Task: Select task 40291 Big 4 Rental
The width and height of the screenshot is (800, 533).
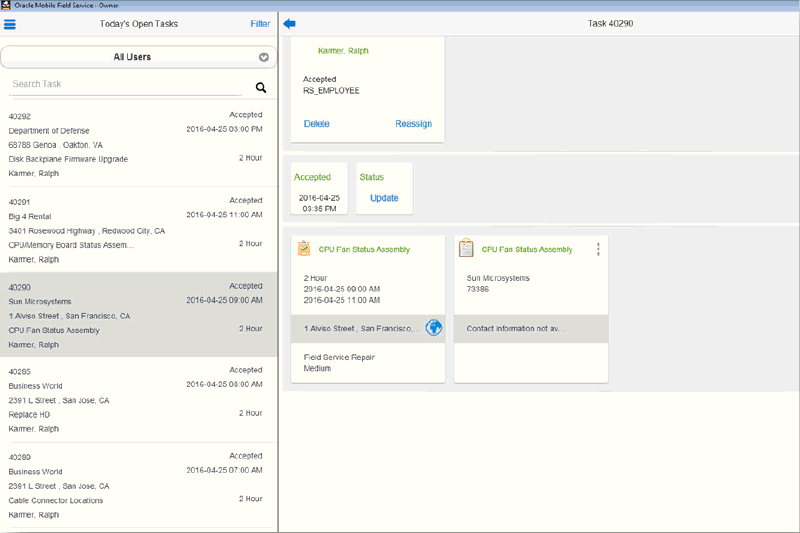Action: (x=138, y=230)
